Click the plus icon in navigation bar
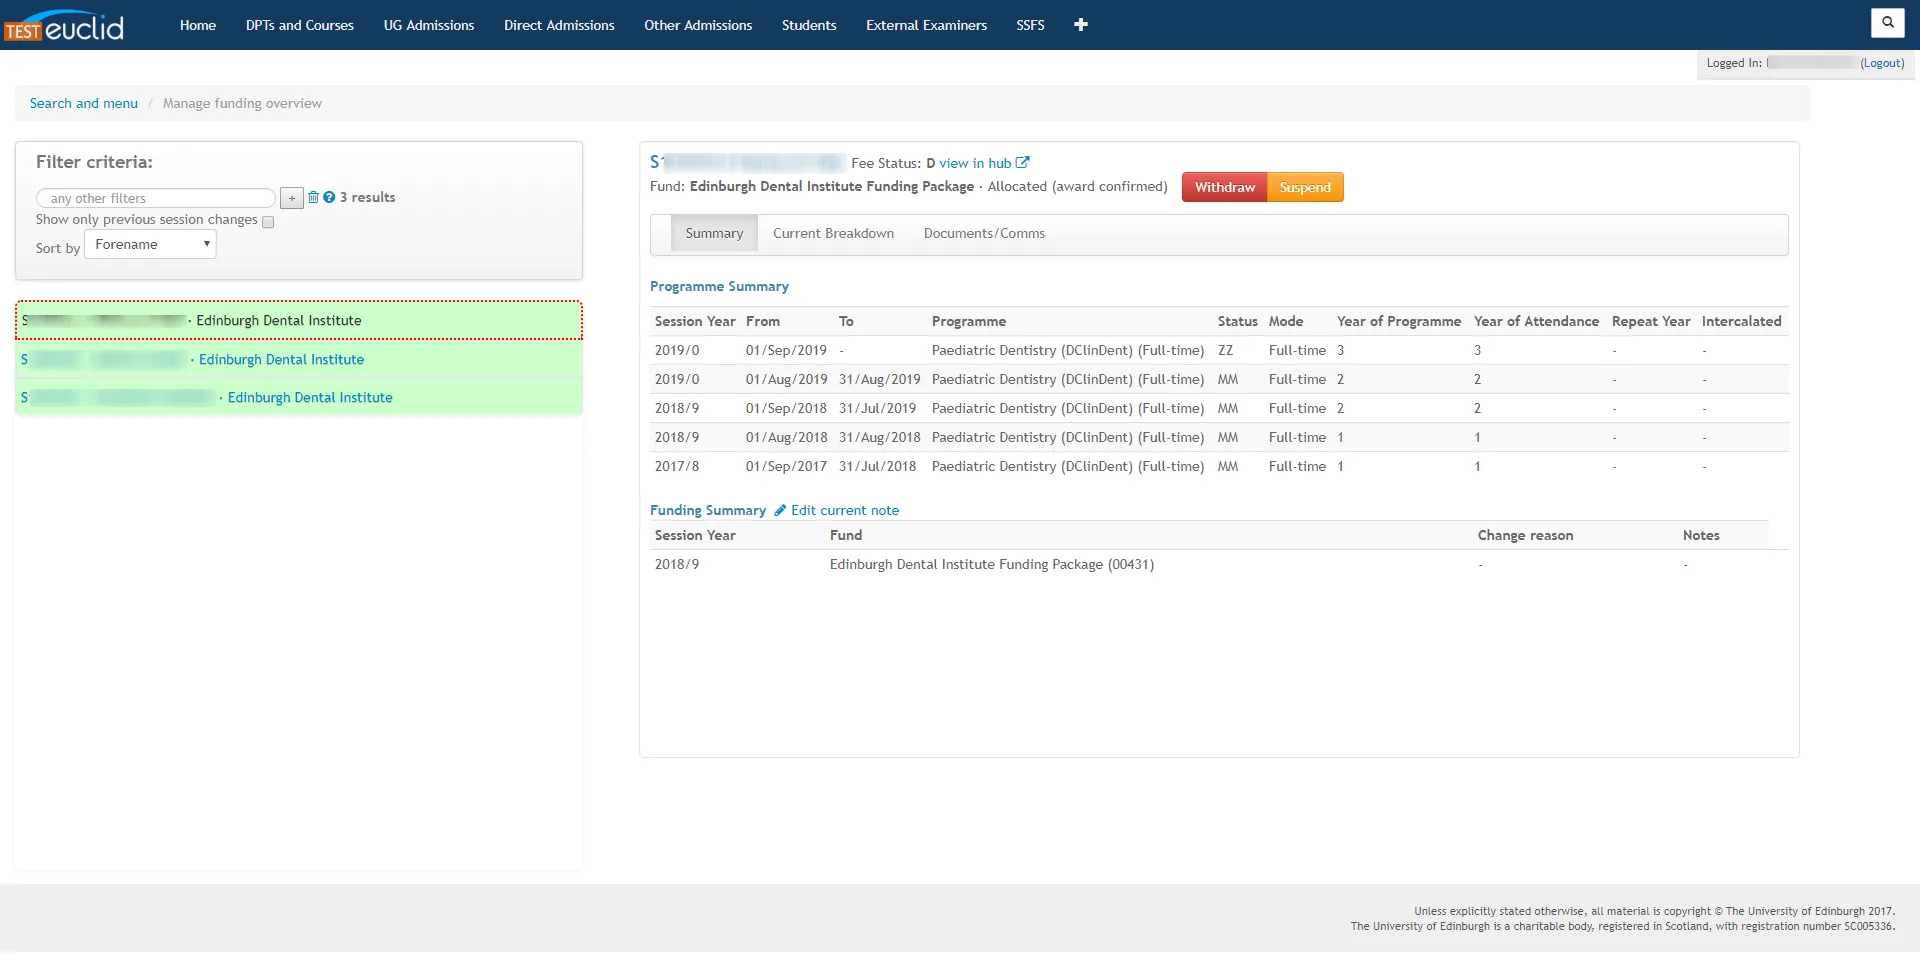The image size is (1920, 969). pos(1080,25)
